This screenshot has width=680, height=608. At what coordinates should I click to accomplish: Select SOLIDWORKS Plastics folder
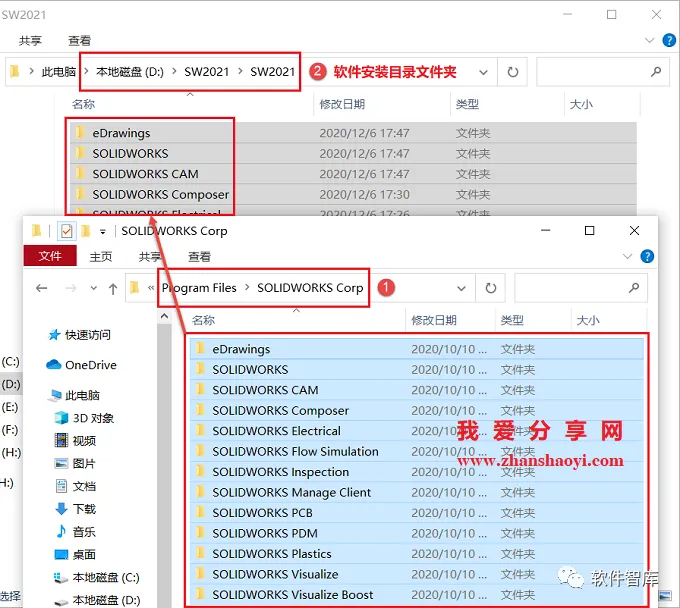coord(417,554)
